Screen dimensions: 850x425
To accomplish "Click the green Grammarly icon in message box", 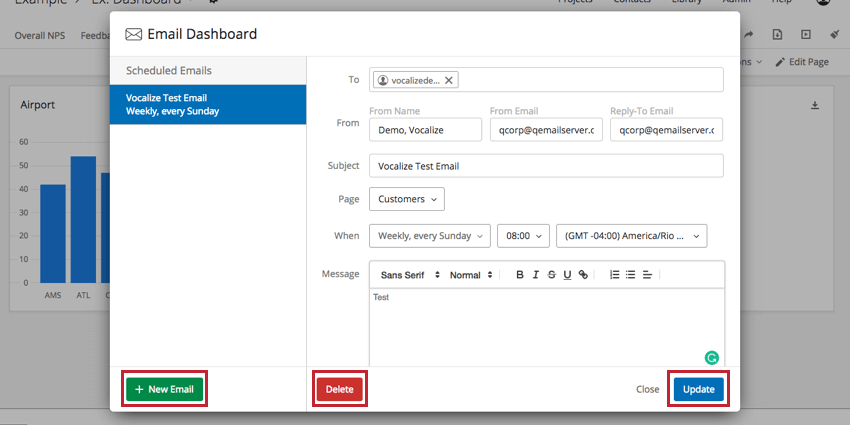I will pyautogui.click(x=711, y=357).
